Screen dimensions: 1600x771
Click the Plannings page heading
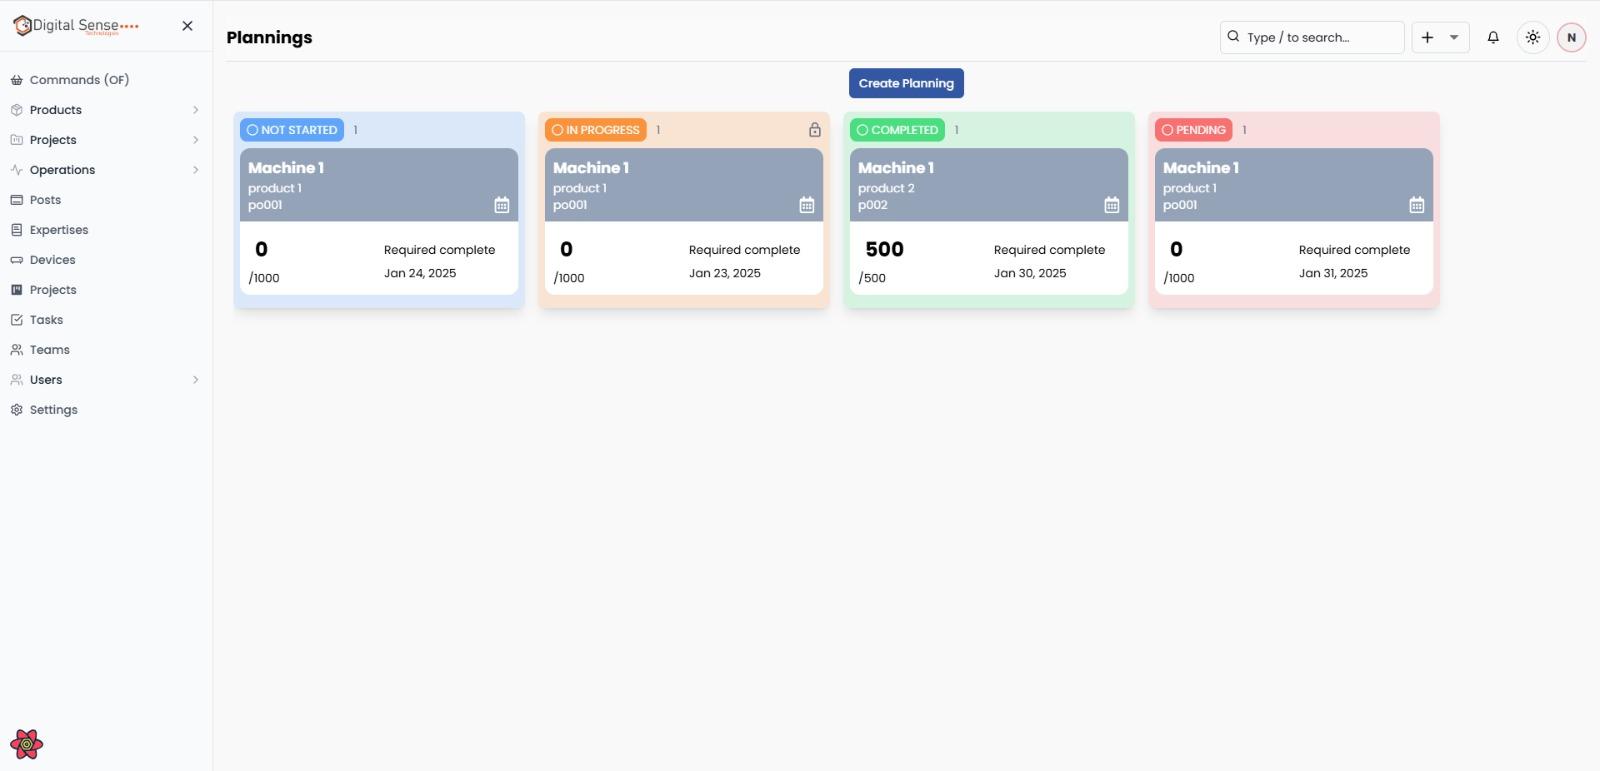click(x=269, y=37)
